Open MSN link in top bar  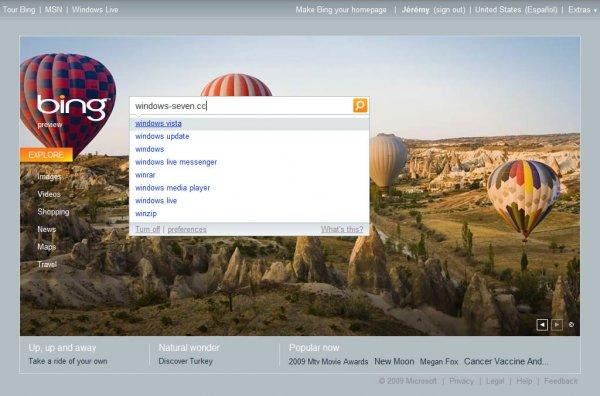point(53,10)
